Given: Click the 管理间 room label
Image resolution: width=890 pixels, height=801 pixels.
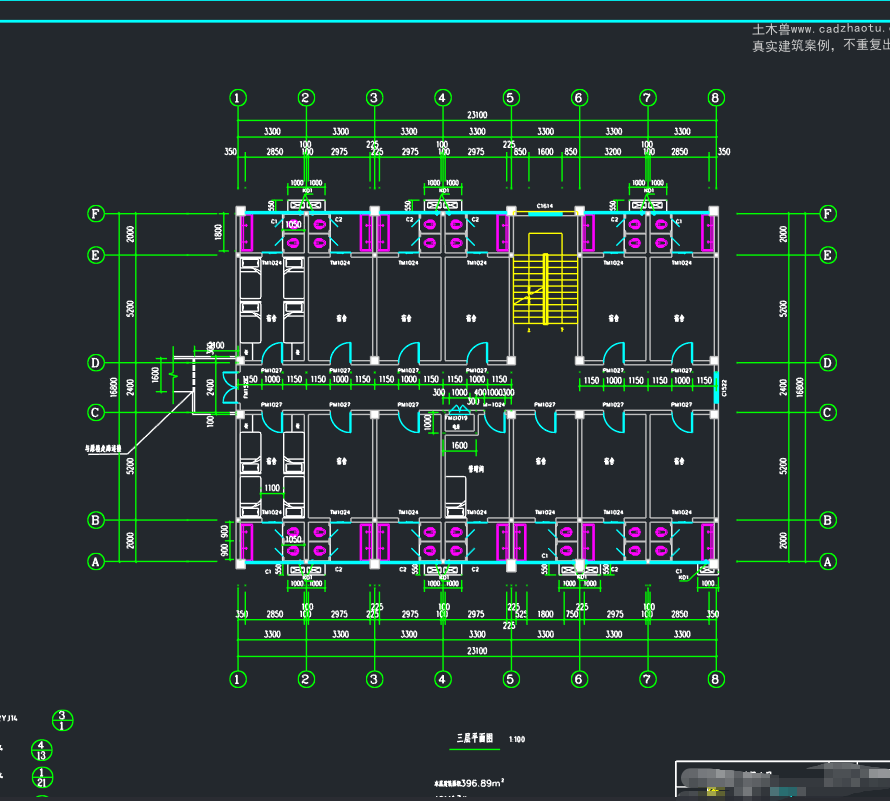Looking at the screenshot, I should click(x=476, y=469).
